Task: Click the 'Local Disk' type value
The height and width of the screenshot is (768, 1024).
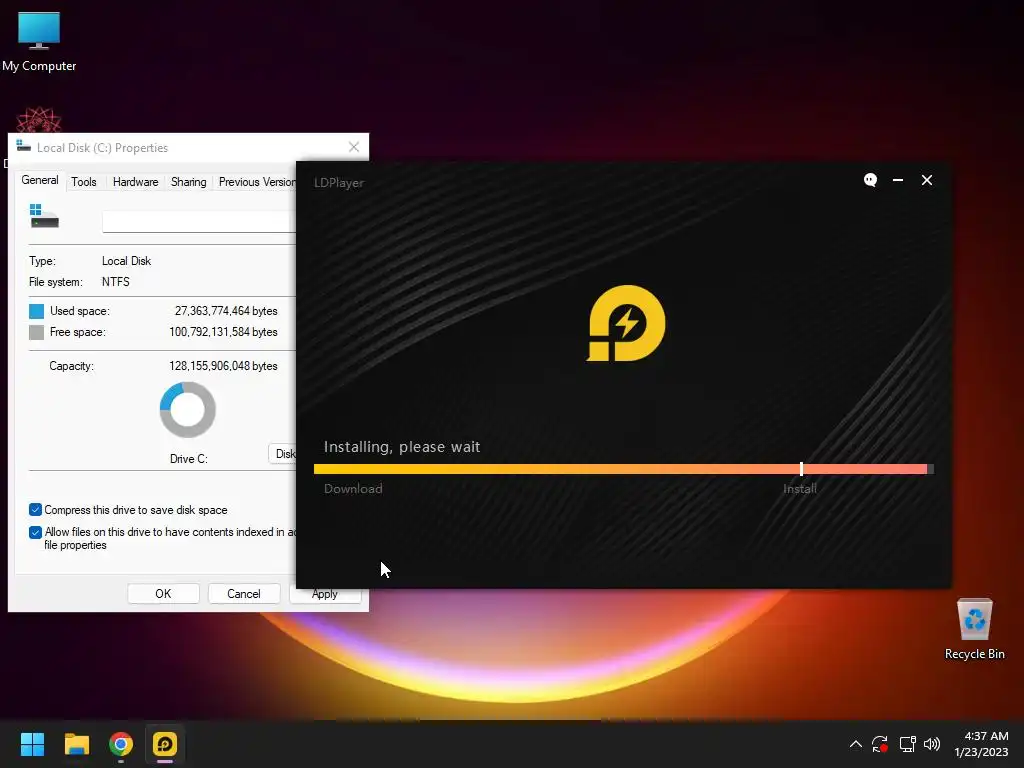Action: point(126,261)
